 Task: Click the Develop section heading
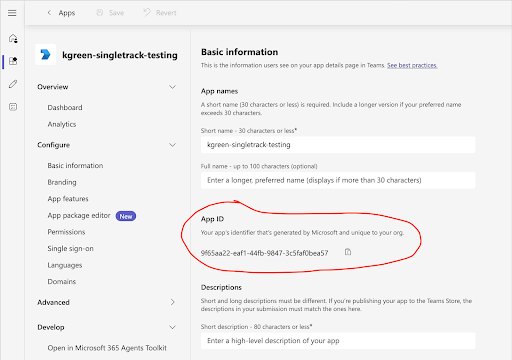click(51, 327)
